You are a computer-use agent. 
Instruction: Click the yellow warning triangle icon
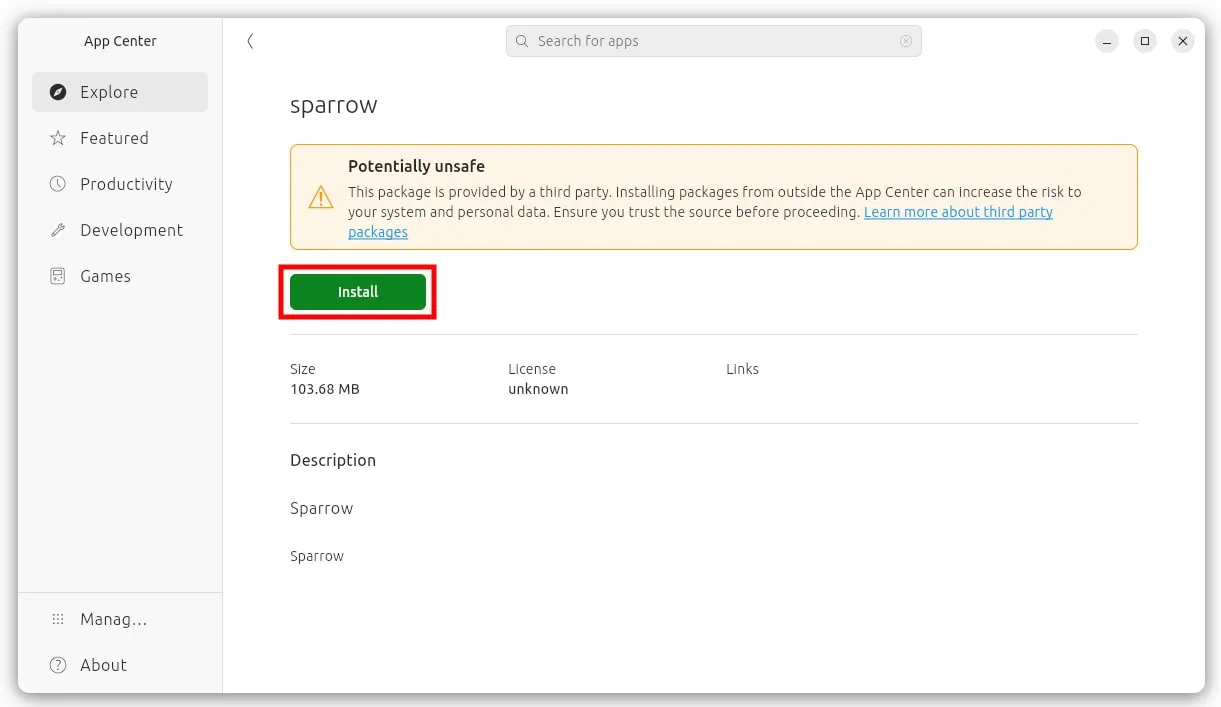coord(321,197)
